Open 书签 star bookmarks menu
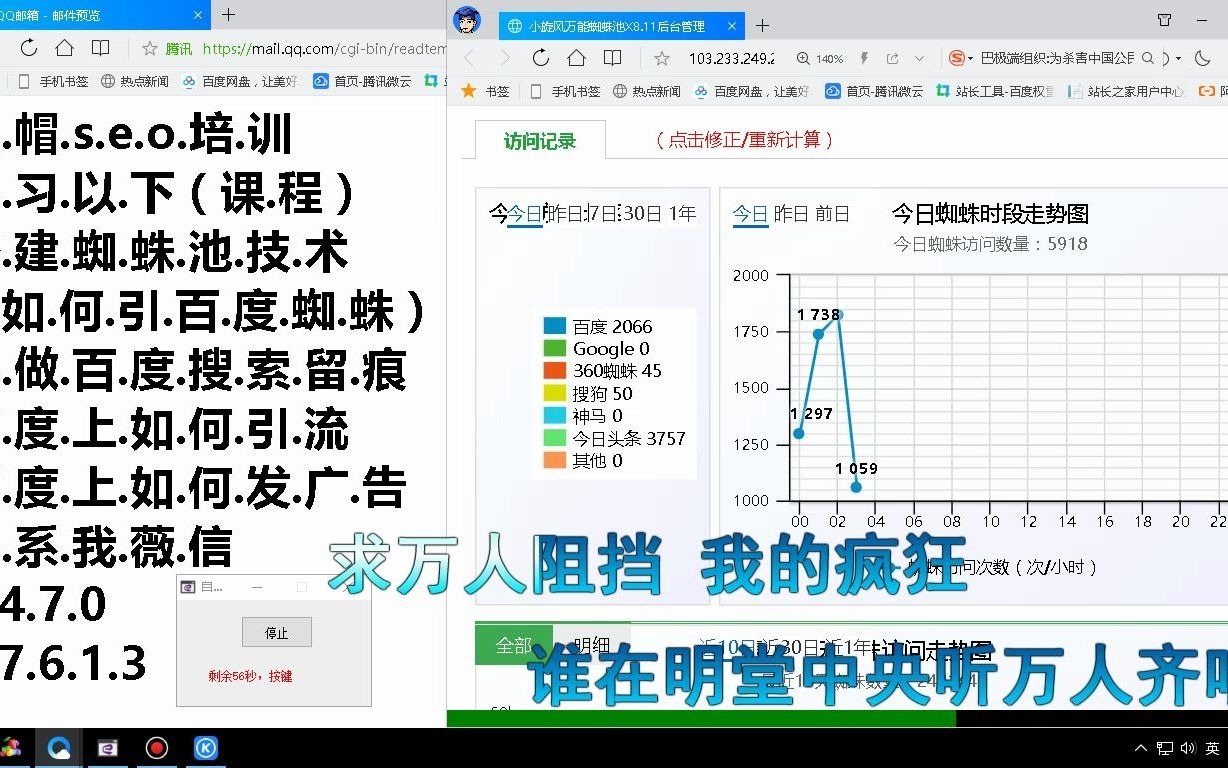The image size is (1228, 768). coord(485,90)
